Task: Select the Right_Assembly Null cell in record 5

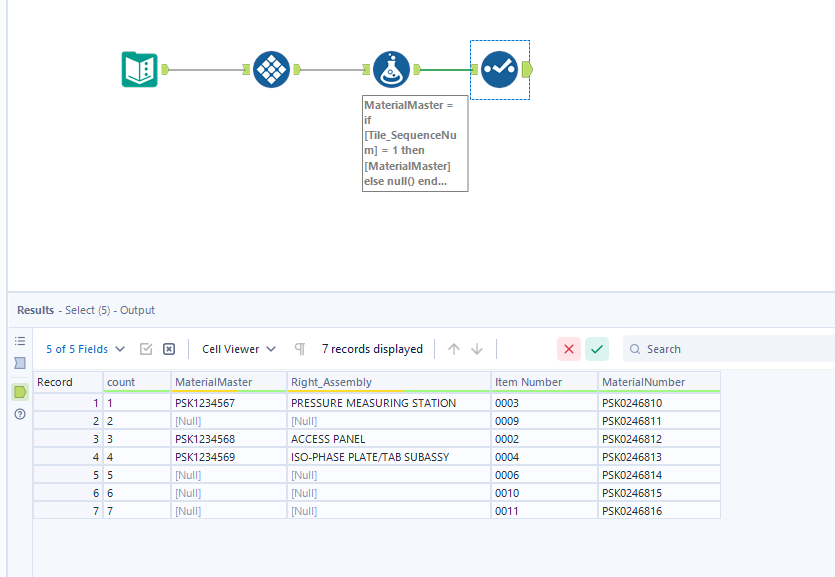Action: coord(389,475)
